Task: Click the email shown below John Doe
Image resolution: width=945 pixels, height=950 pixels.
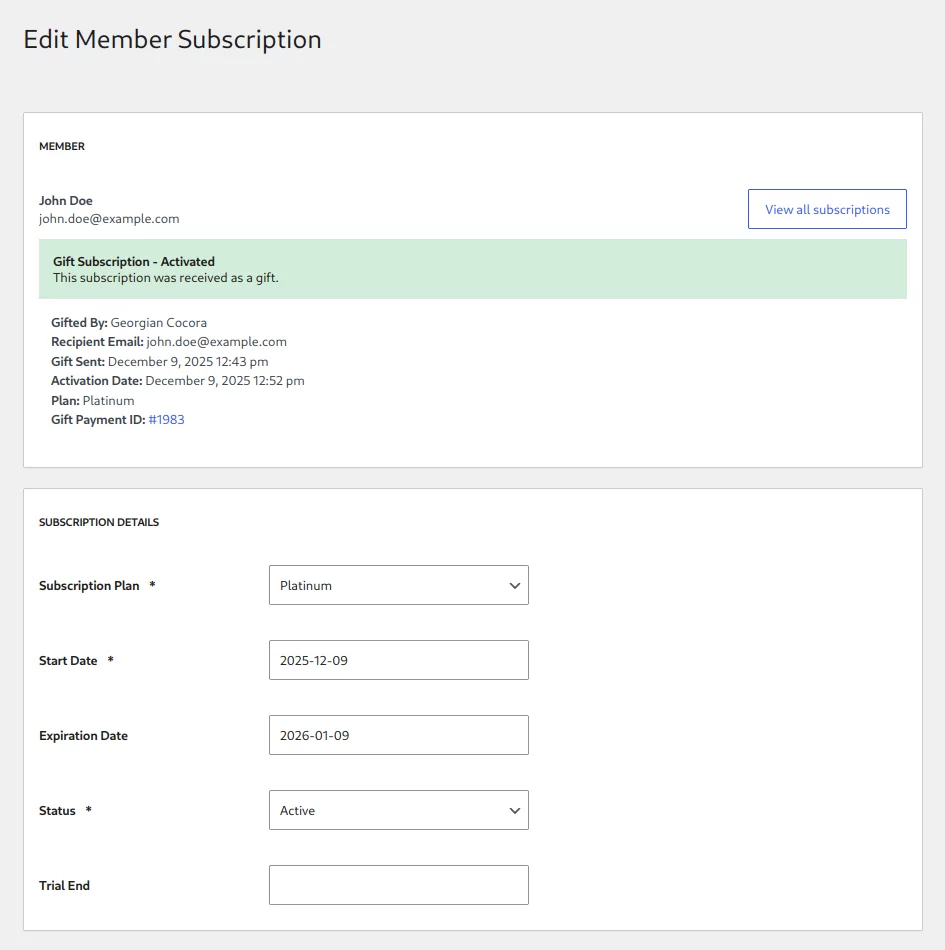Action: pos(109,219)
